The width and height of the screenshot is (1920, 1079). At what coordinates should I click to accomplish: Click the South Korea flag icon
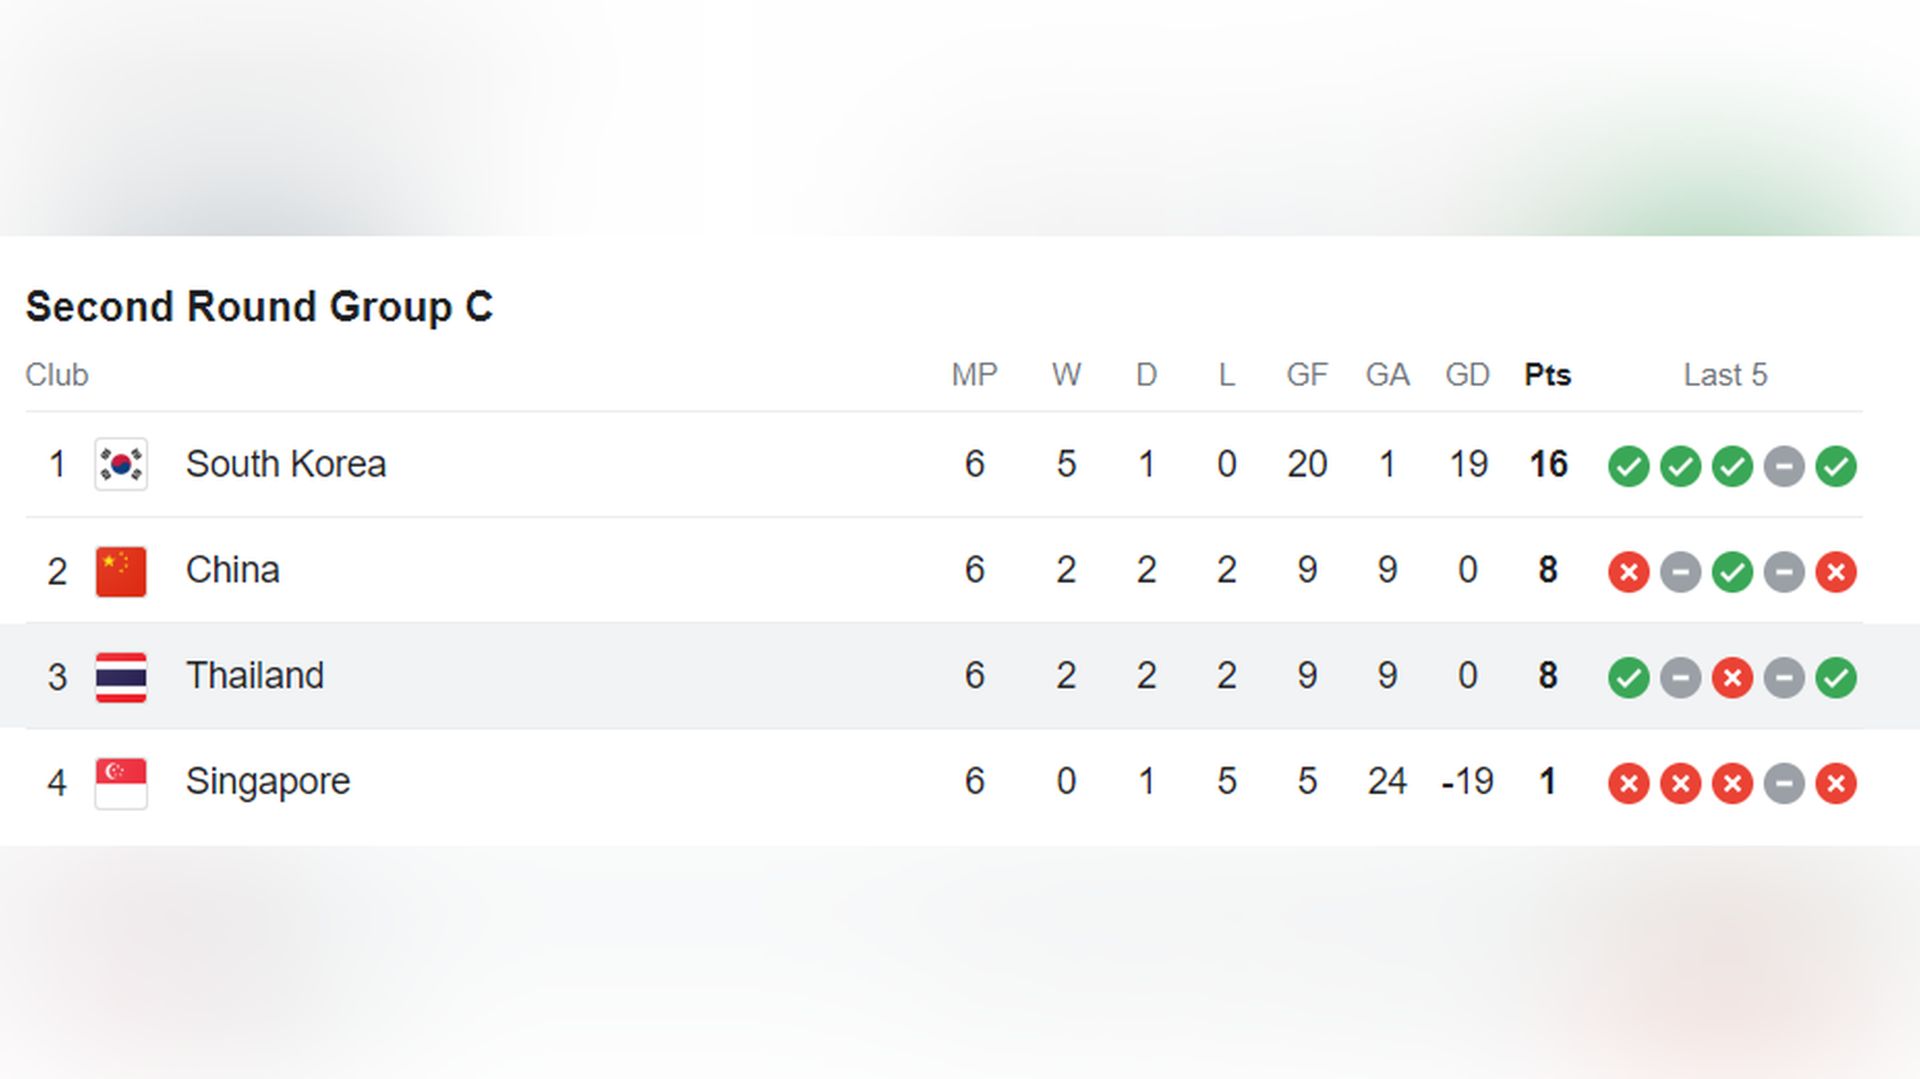tap(121, 464)
